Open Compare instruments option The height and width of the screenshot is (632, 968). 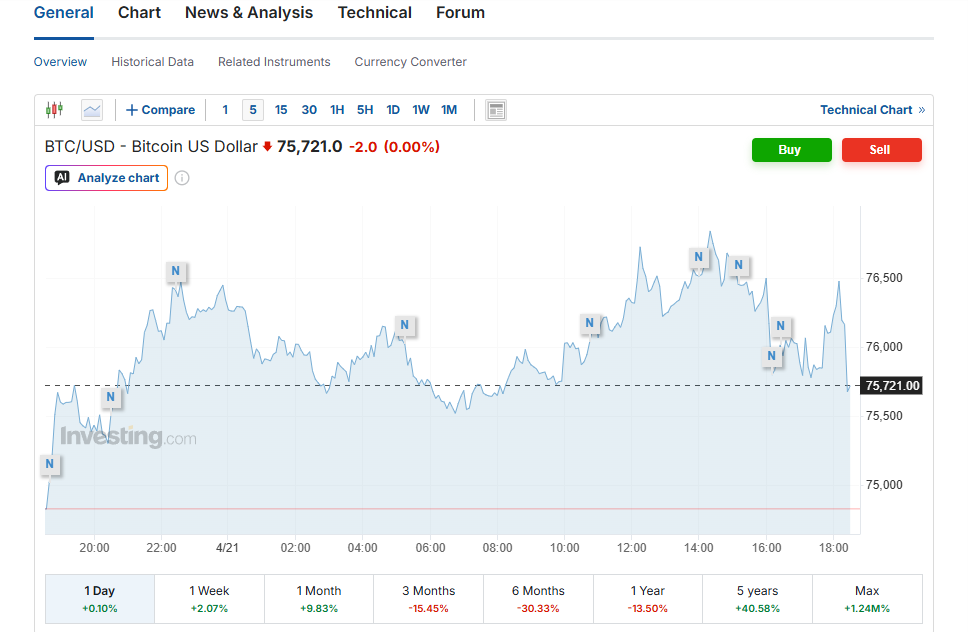[x=160, y=110]
